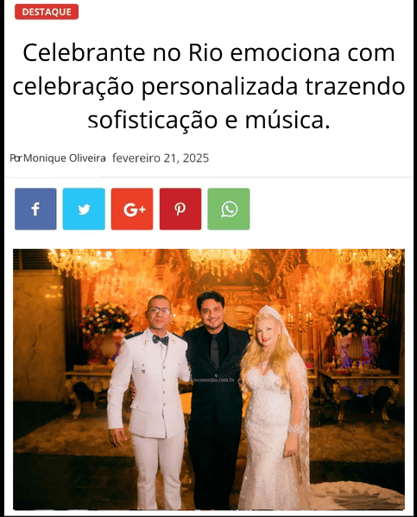Click the watermark text on the photo
Image resolution: width=417 pixels, height=517 pixels.
(214, 380)
